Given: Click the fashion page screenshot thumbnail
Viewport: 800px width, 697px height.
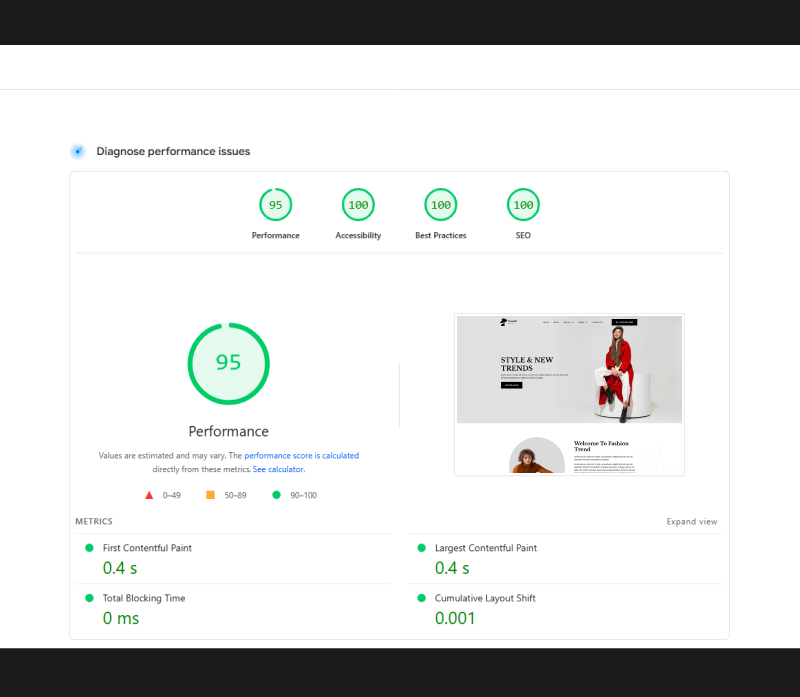Looking at the screenshot, I should [569, 394].
